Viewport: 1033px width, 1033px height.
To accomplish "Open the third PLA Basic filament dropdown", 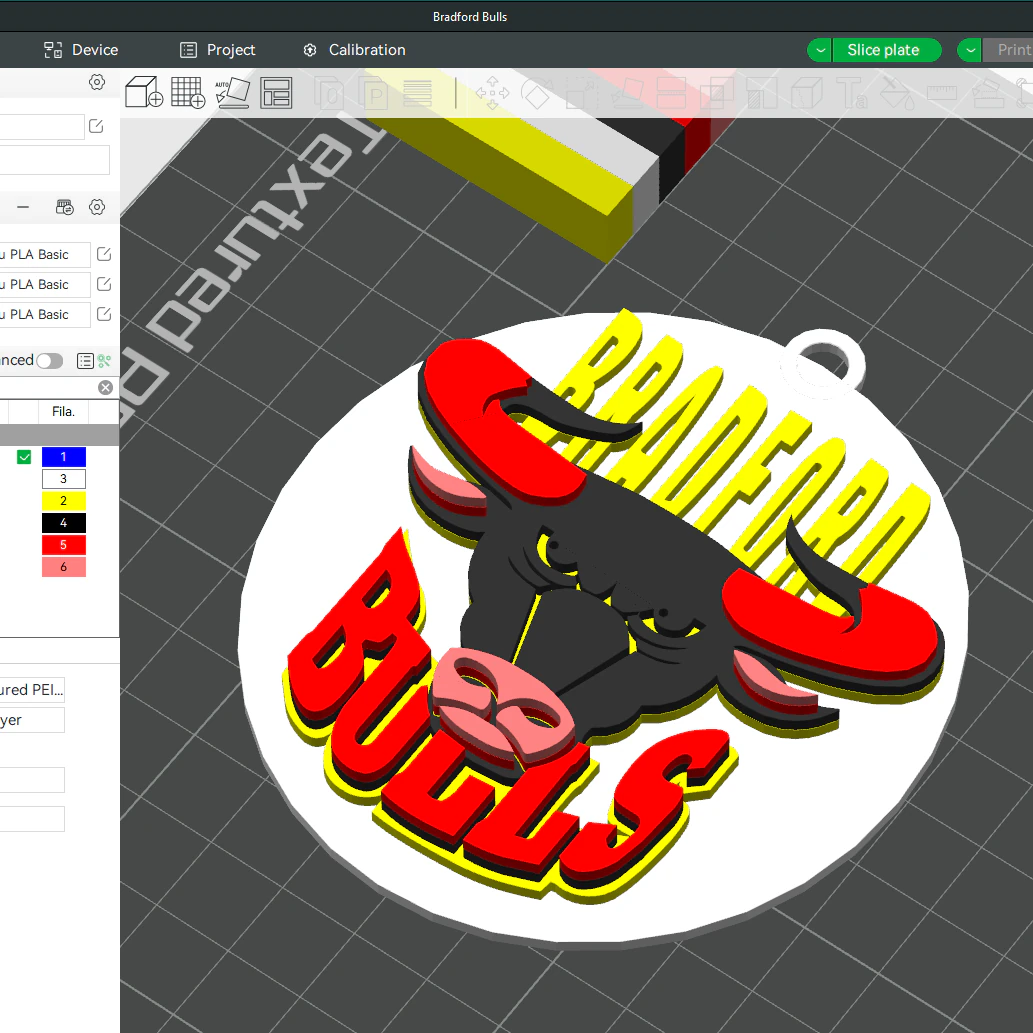I will coord(44,315).
